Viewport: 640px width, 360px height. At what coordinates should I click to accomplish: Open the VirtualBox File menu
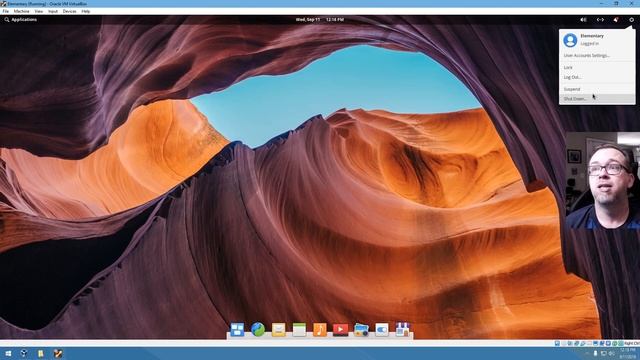tap(6, 11)
